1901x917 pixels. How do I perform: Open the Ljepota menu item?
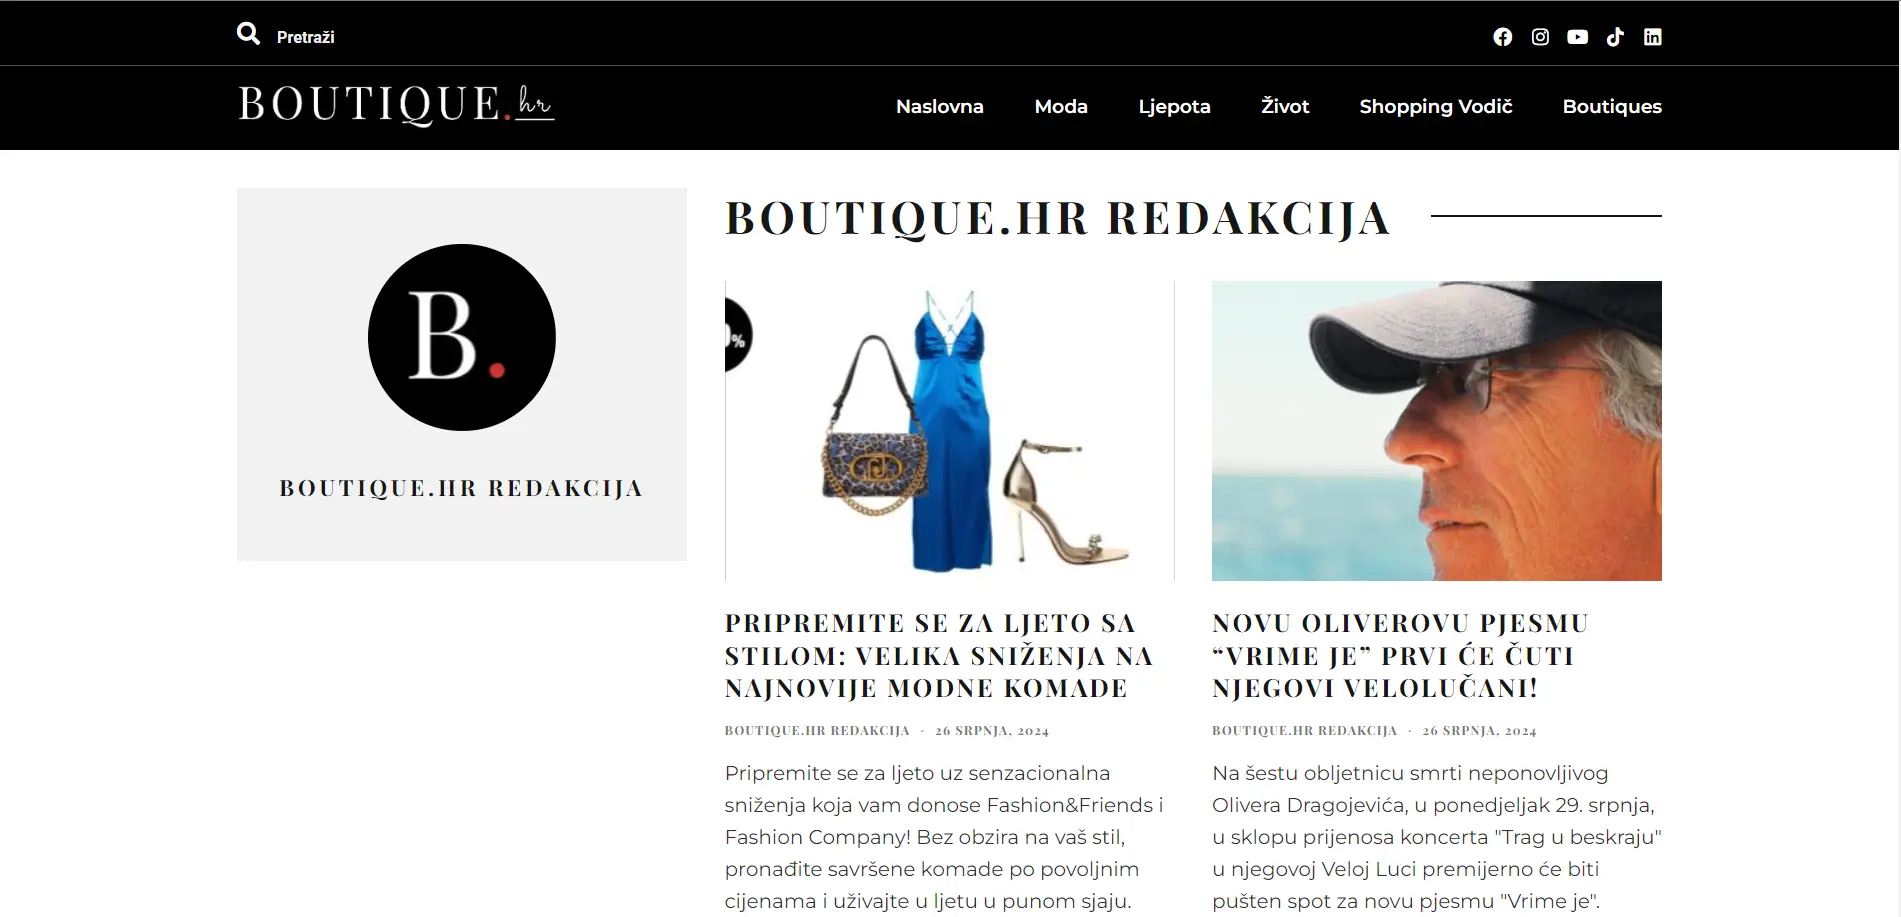click(x=1174, y=106)
